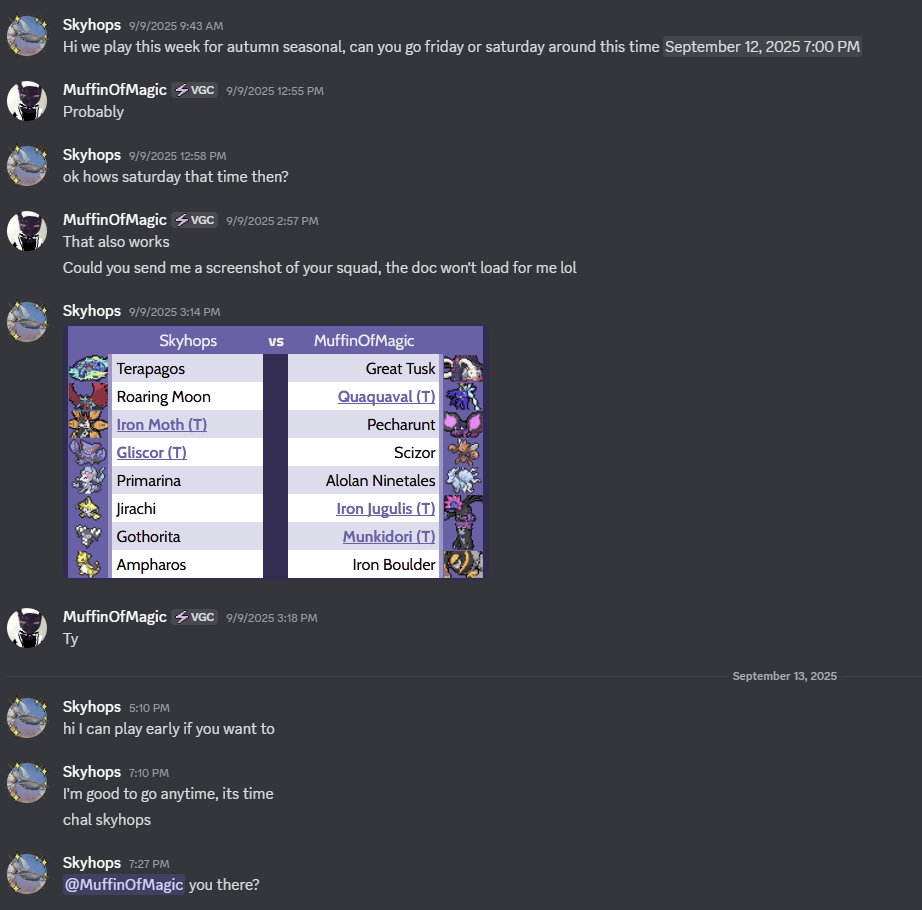Click the VGC tag badge on the "Probably" message
922x910 pixels.
pos(195,90)
